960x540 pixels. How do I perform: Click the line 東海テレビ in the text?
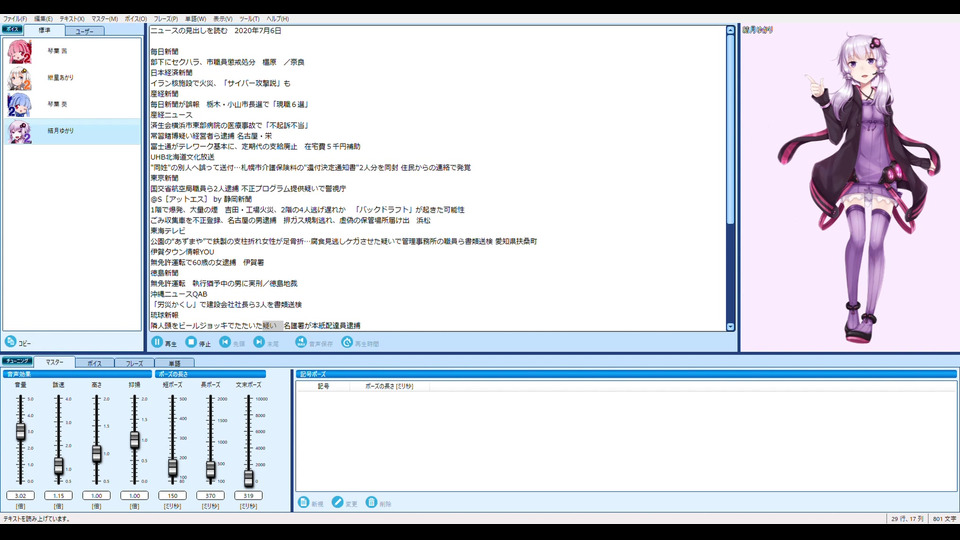click(x=168, y=231)
